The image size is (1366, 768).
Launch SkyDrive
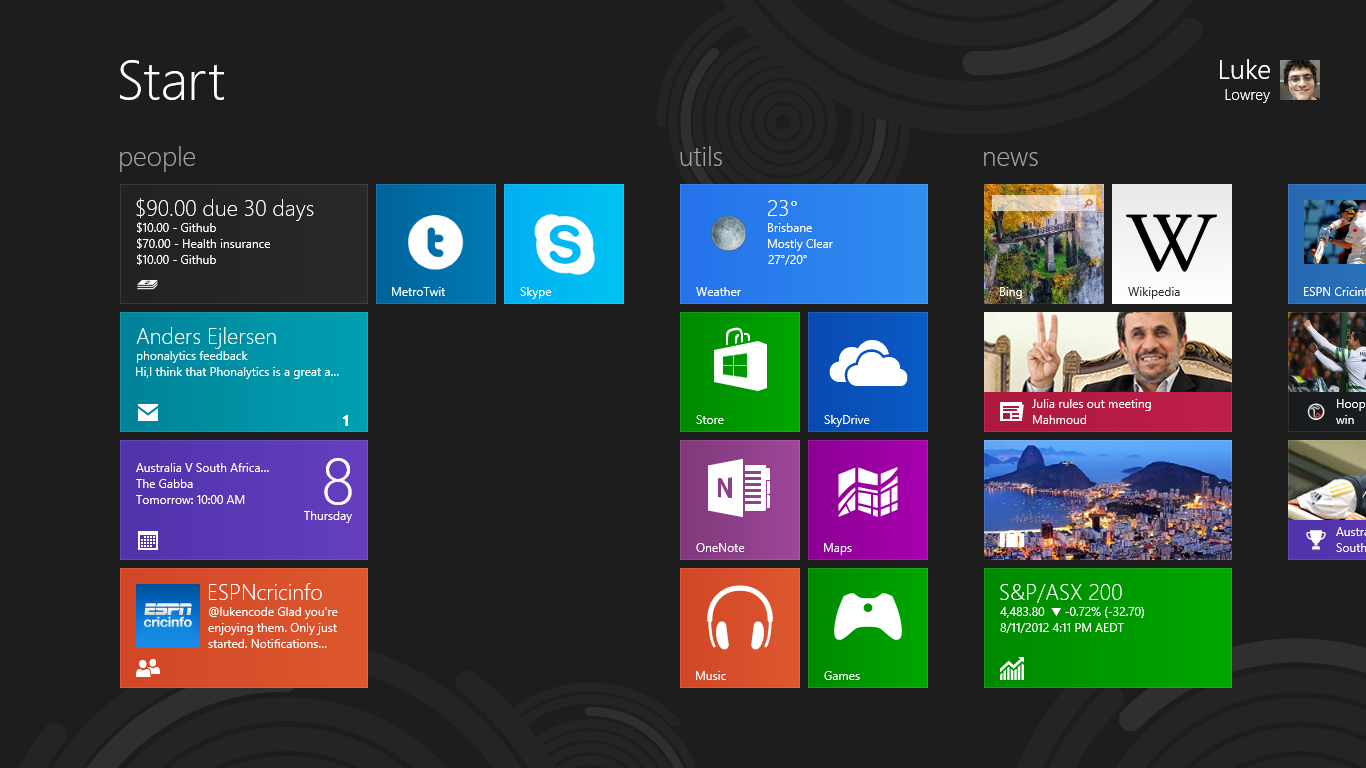tap(867, 371)
